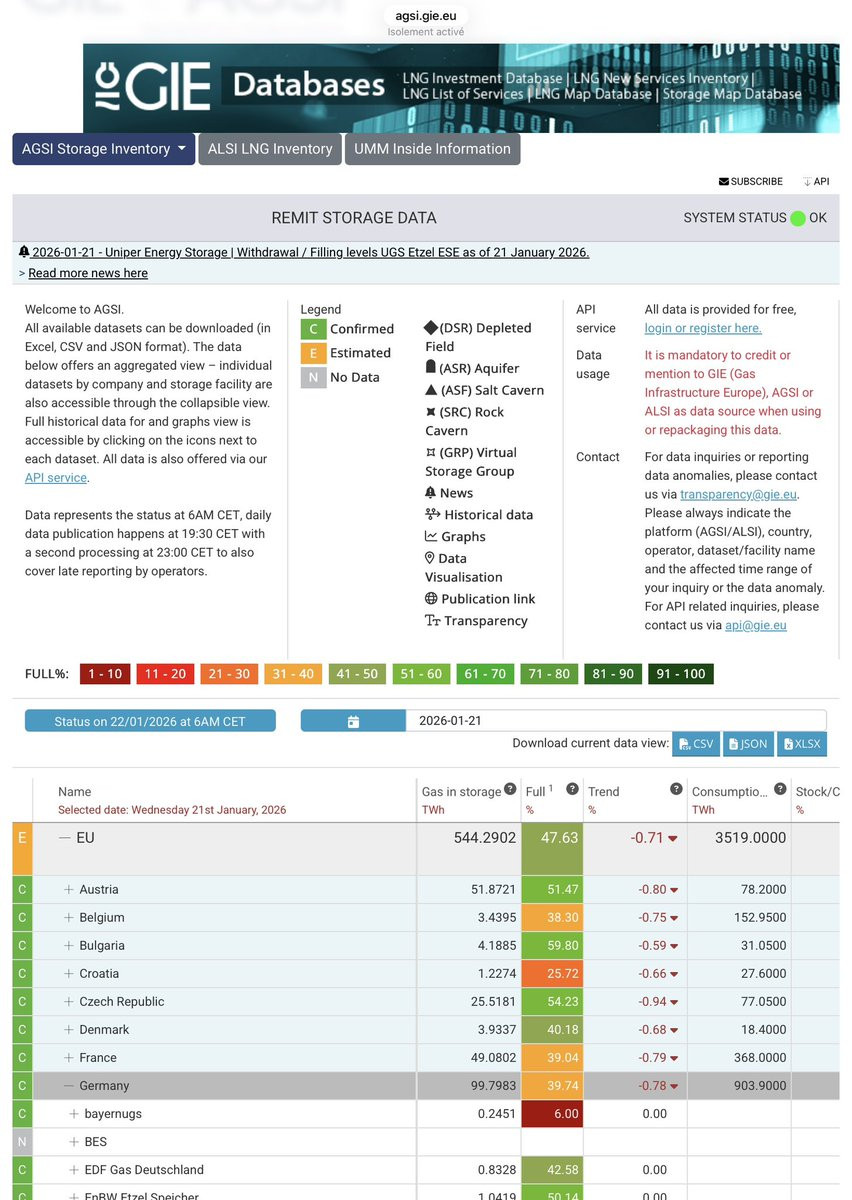Click the Depleted Field diamond icon
This screenshot has height=1200, width=852.
click(x=431, y=328)
